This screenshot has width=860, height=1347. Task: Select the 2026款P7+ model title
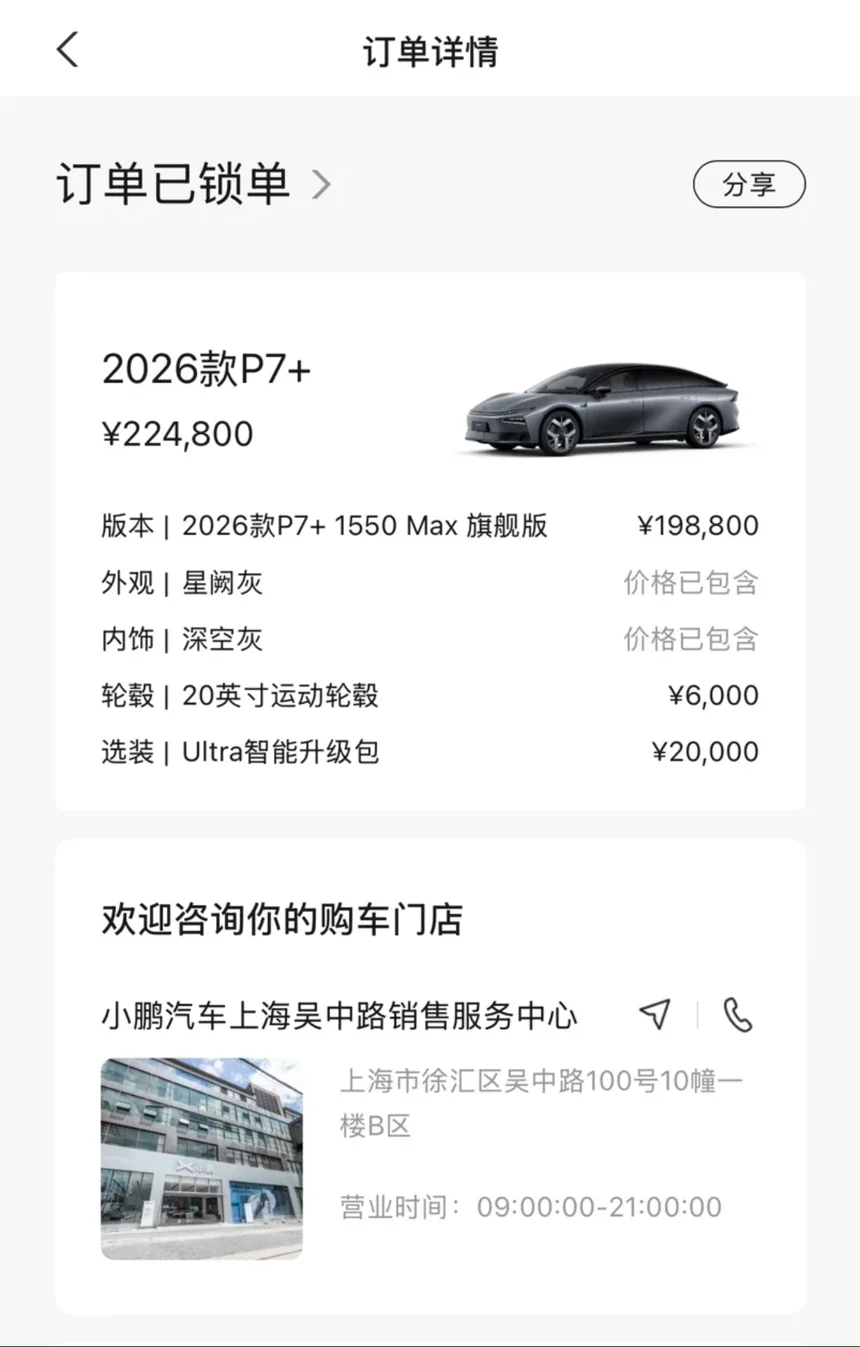point(207,370)
